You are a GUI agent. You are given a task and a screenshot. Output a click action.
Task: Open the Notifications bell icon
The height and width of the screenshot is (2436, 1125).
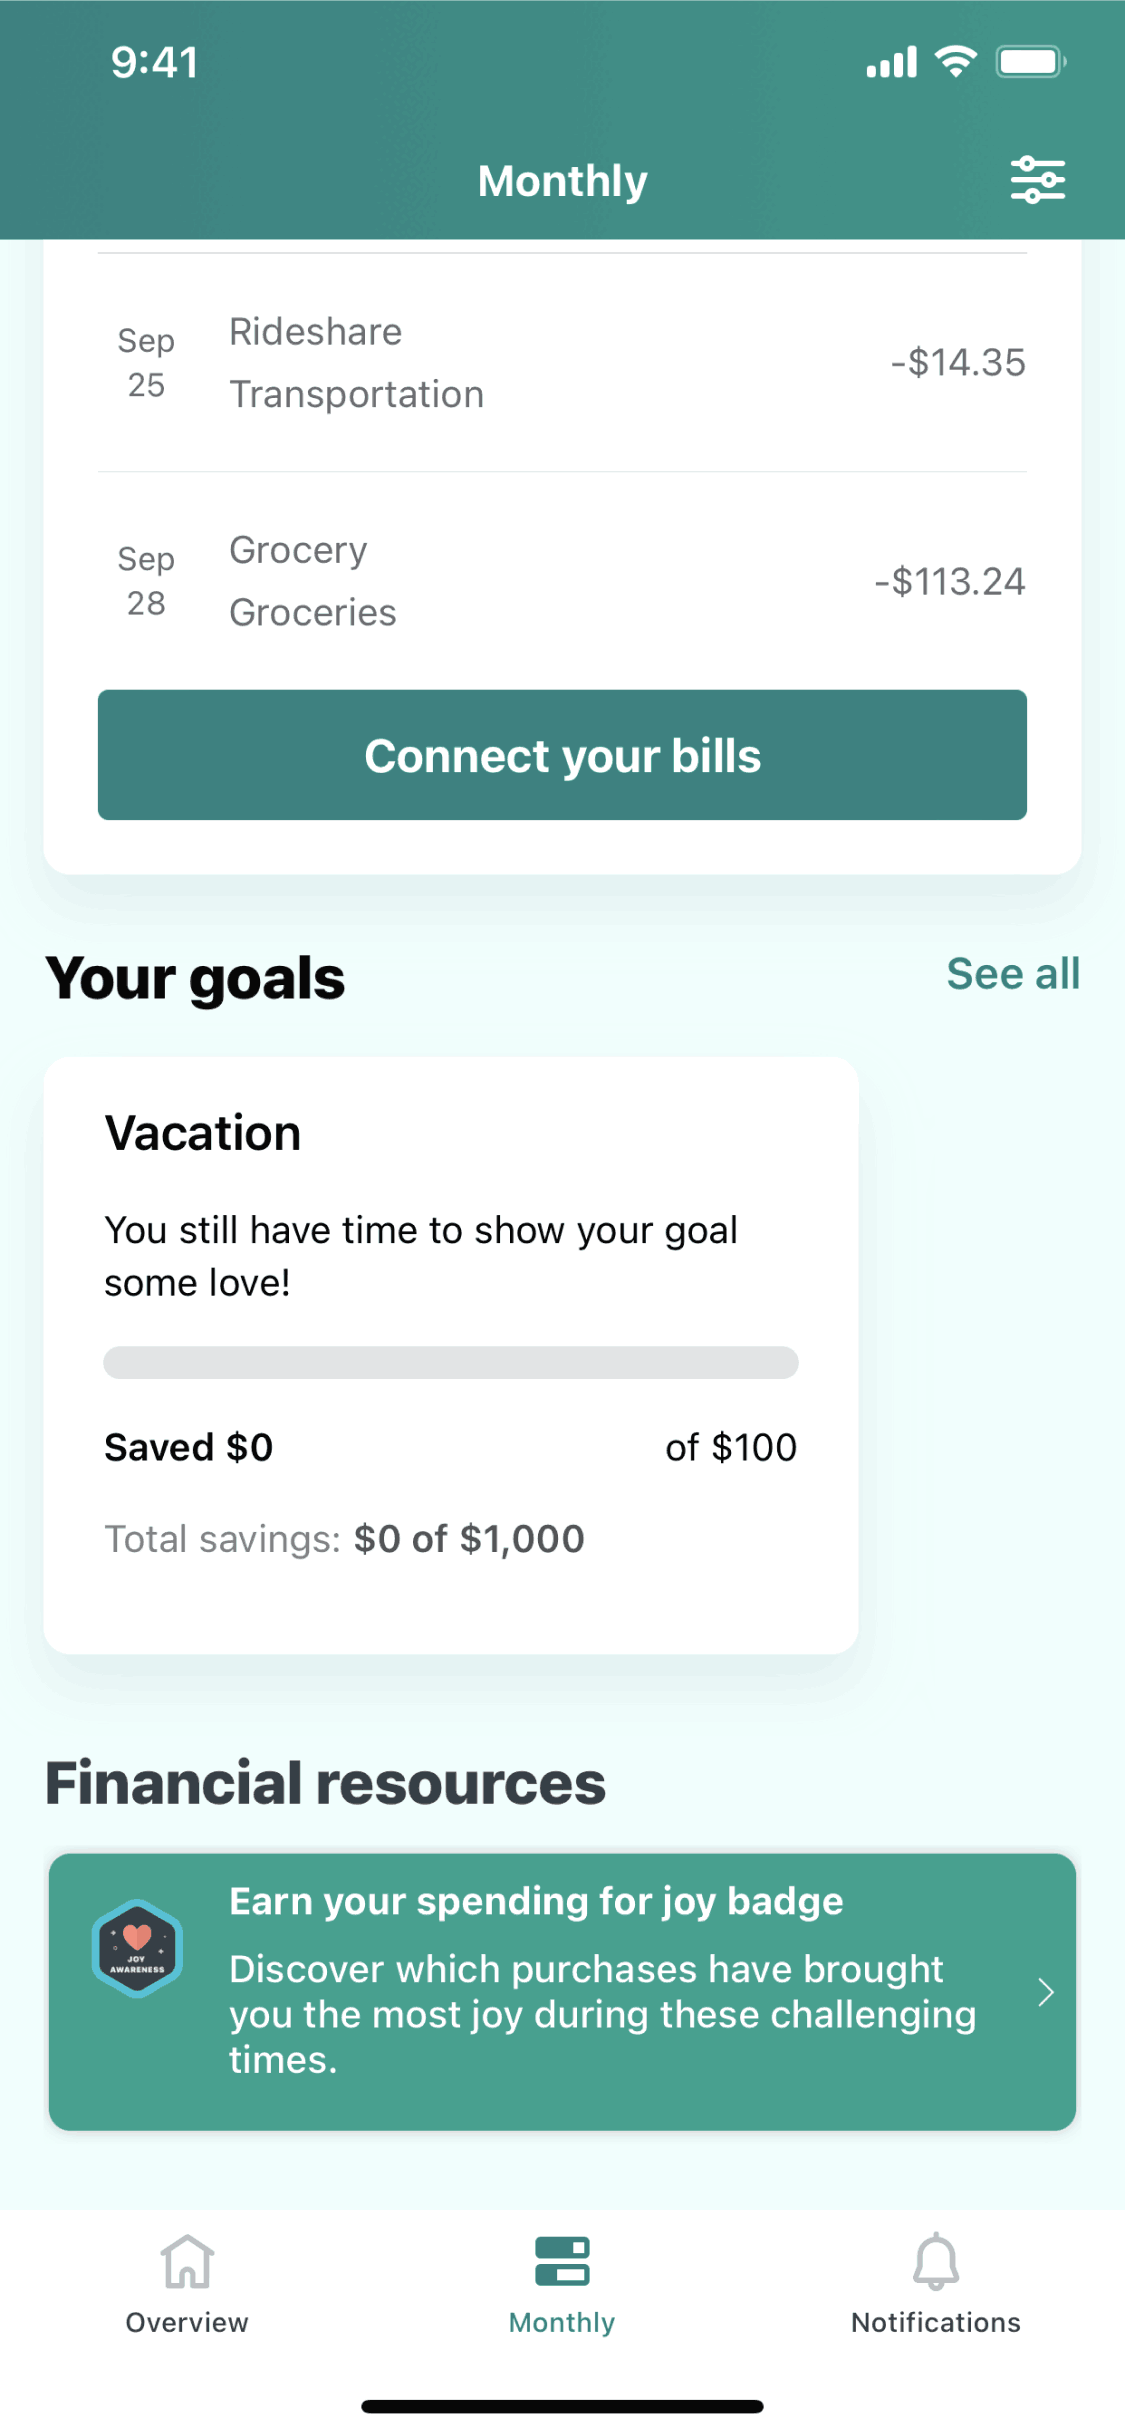click(936, 2261)
